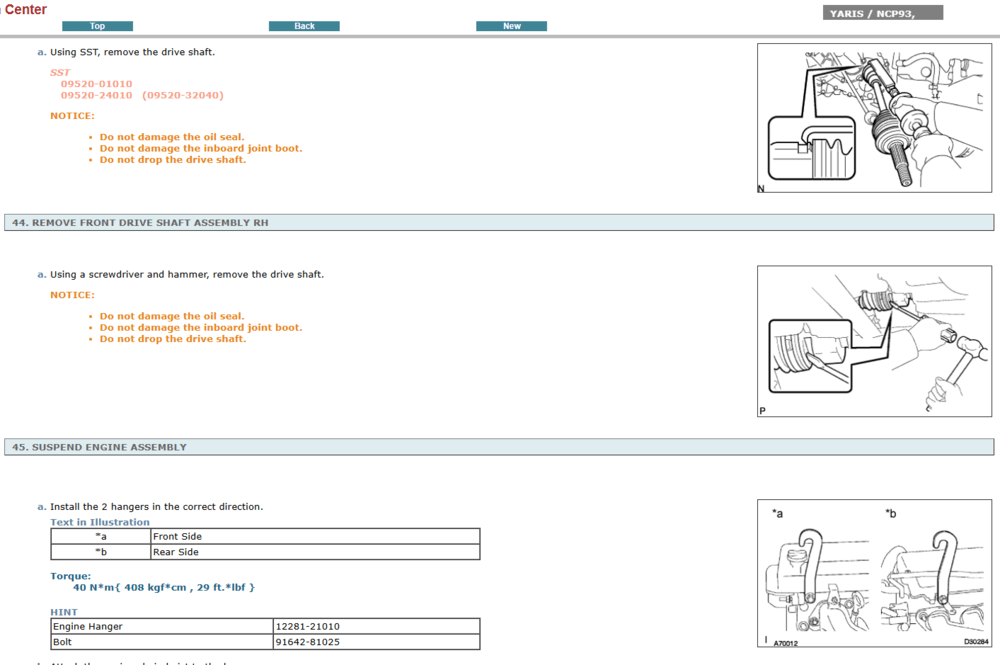Click the alternate SST number 09520-32040
The height and width of the screenshot is (665, 1000).
coord(183,96)
